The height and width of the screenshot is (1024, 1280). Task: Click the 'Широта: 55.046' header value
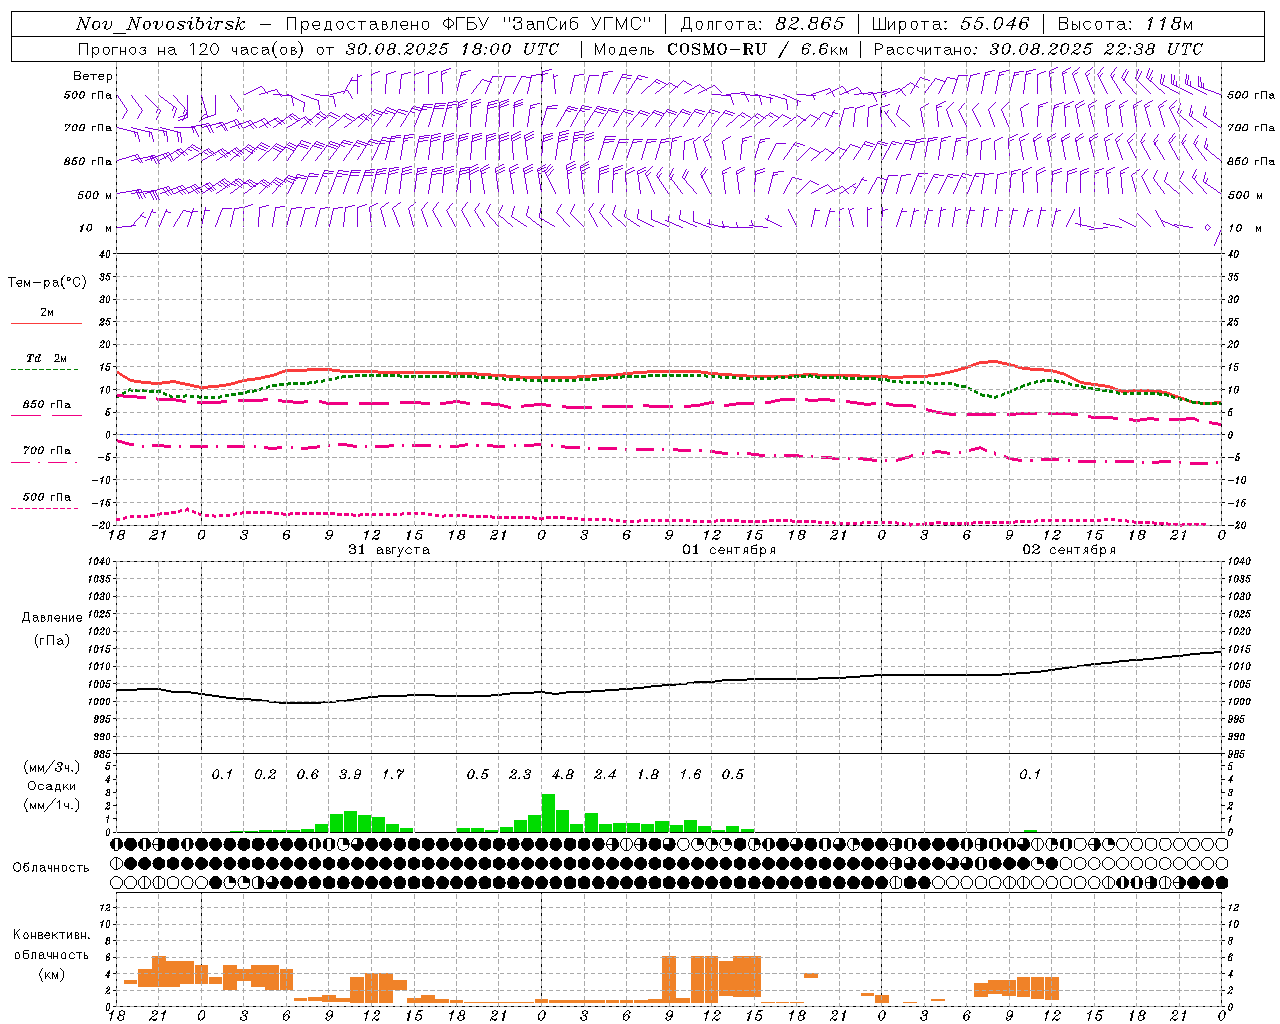(x=950, y=24)
